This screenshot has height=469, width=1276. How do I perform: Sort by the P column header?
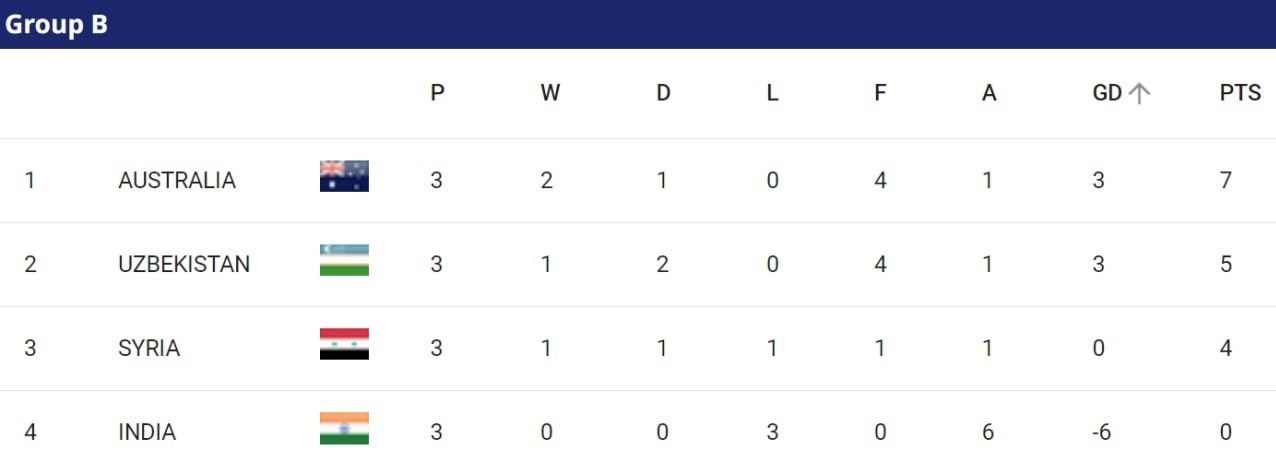437,93
